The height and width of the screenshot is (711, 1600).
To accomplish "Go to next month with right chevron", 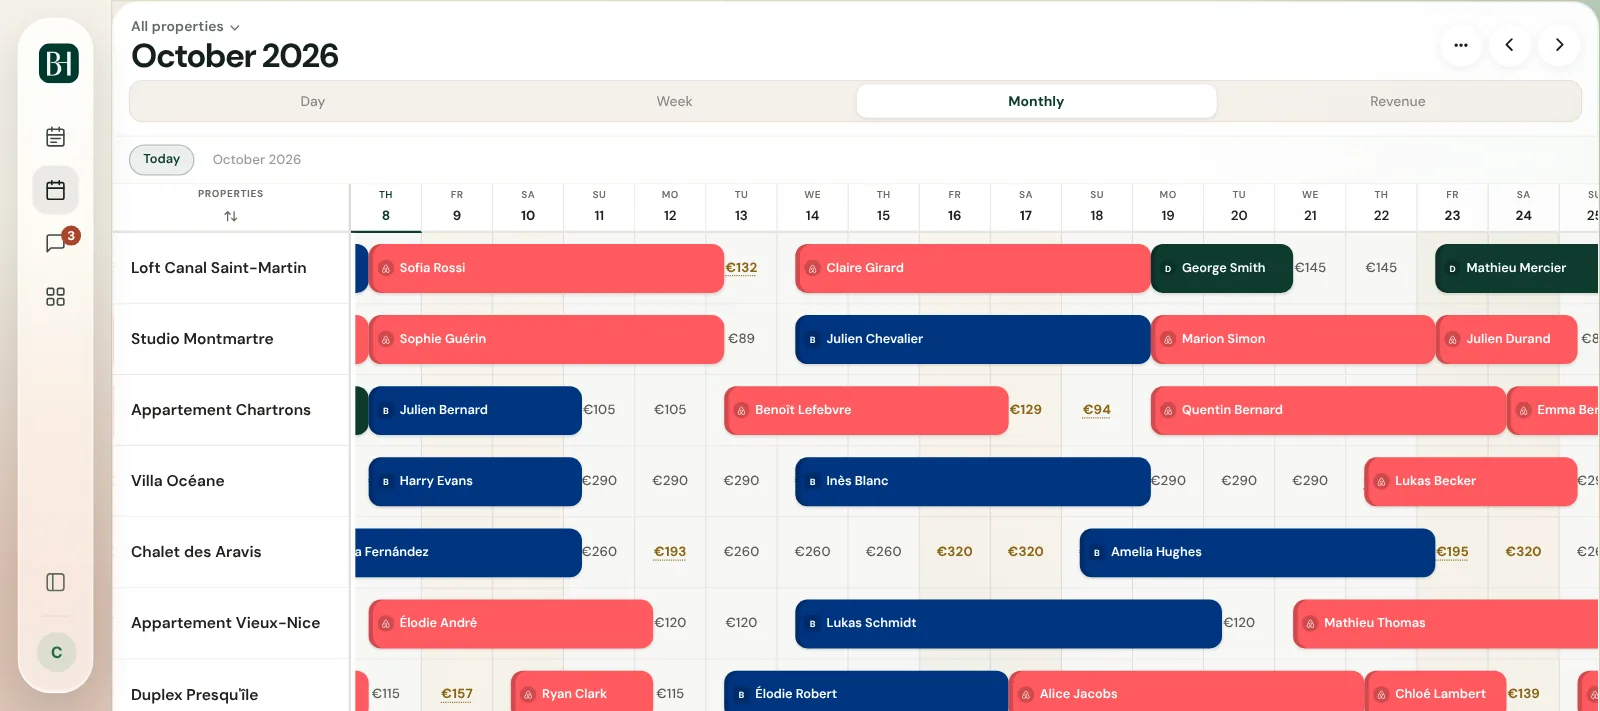I will click(1559, 45).
